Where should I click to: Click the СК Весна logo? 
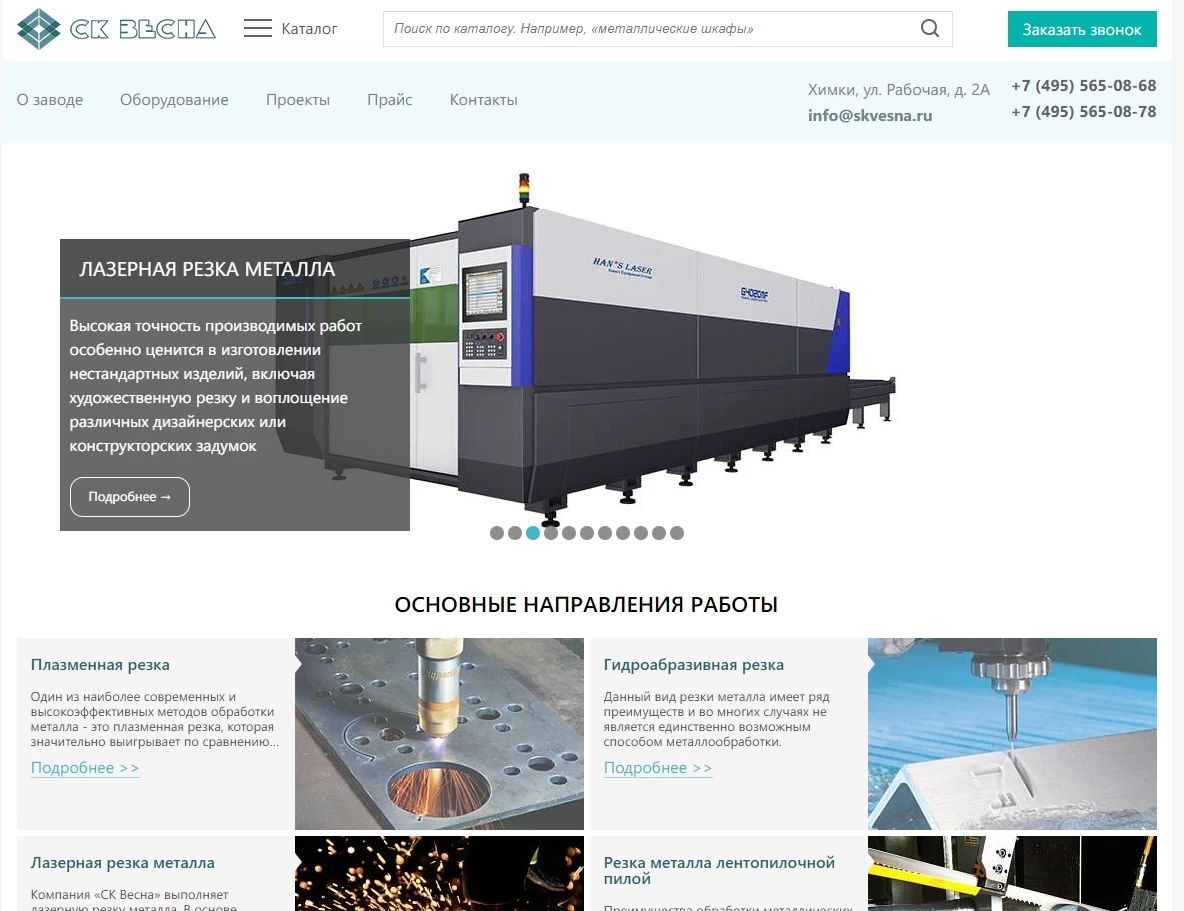(116, 29)
